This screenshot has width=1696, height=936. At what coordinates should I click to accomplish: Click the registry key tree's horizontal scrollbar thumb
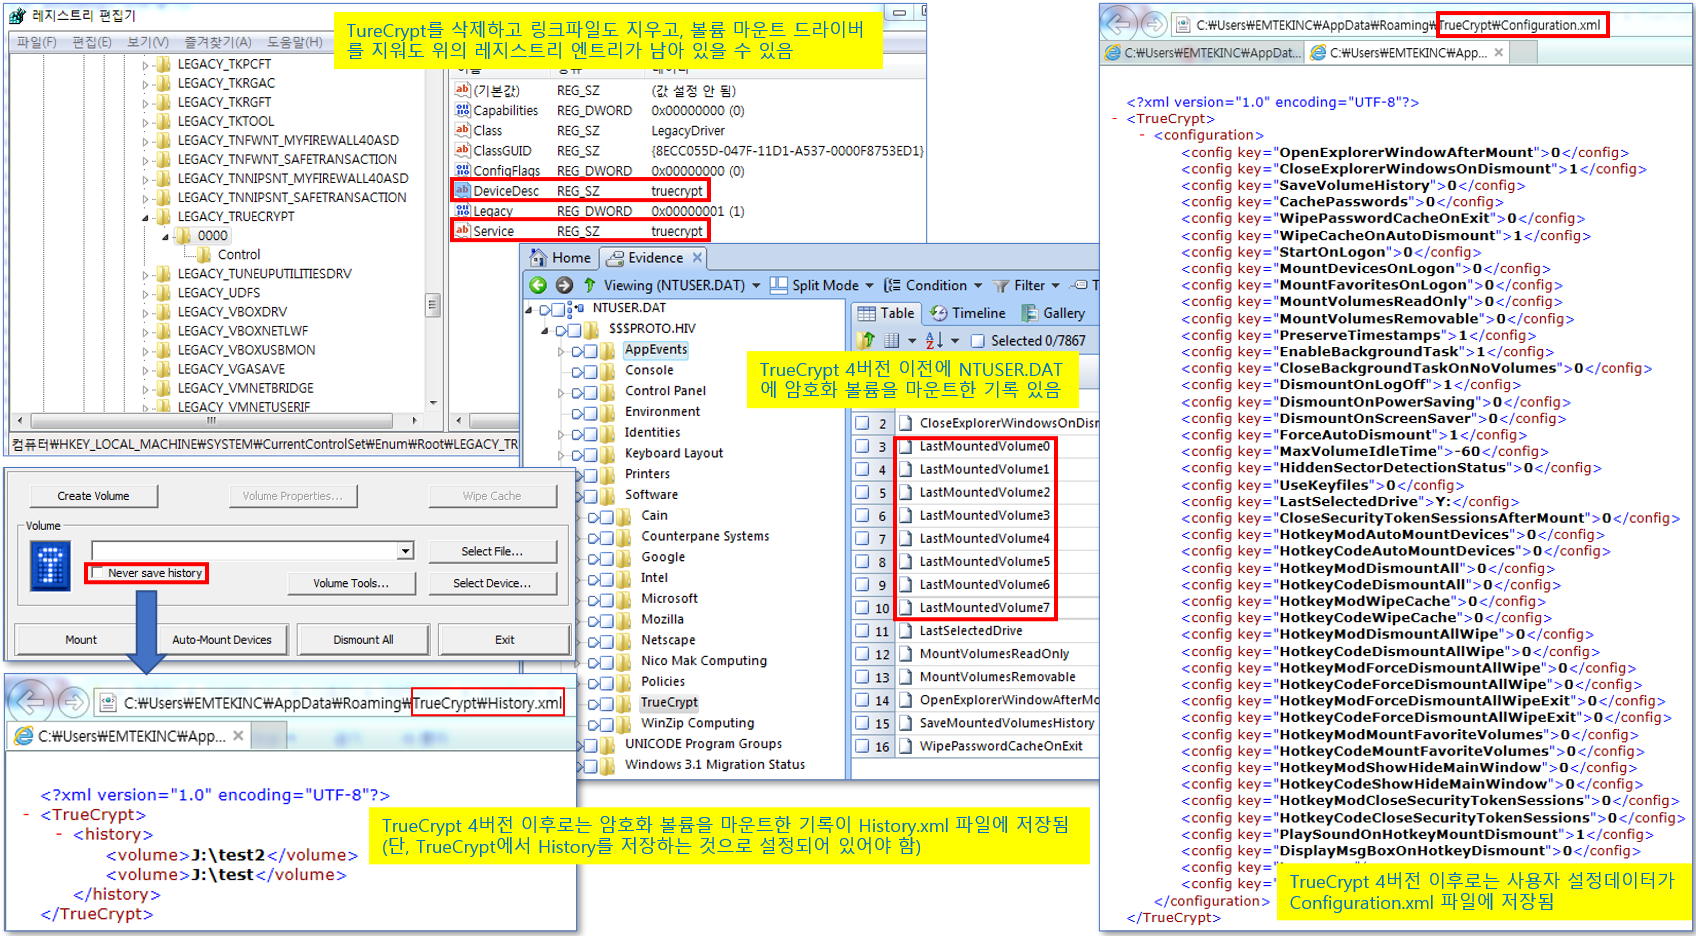click(211, 421)
